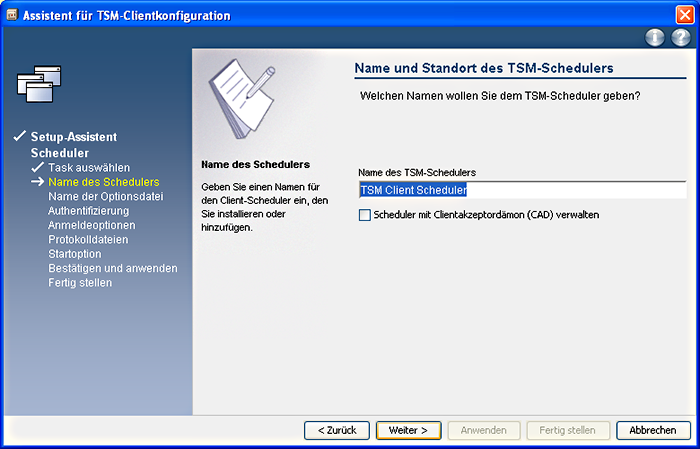The image size is (700, 449).
Task: Cancel the wizard with Abbrechen
Action: (653, 430)
